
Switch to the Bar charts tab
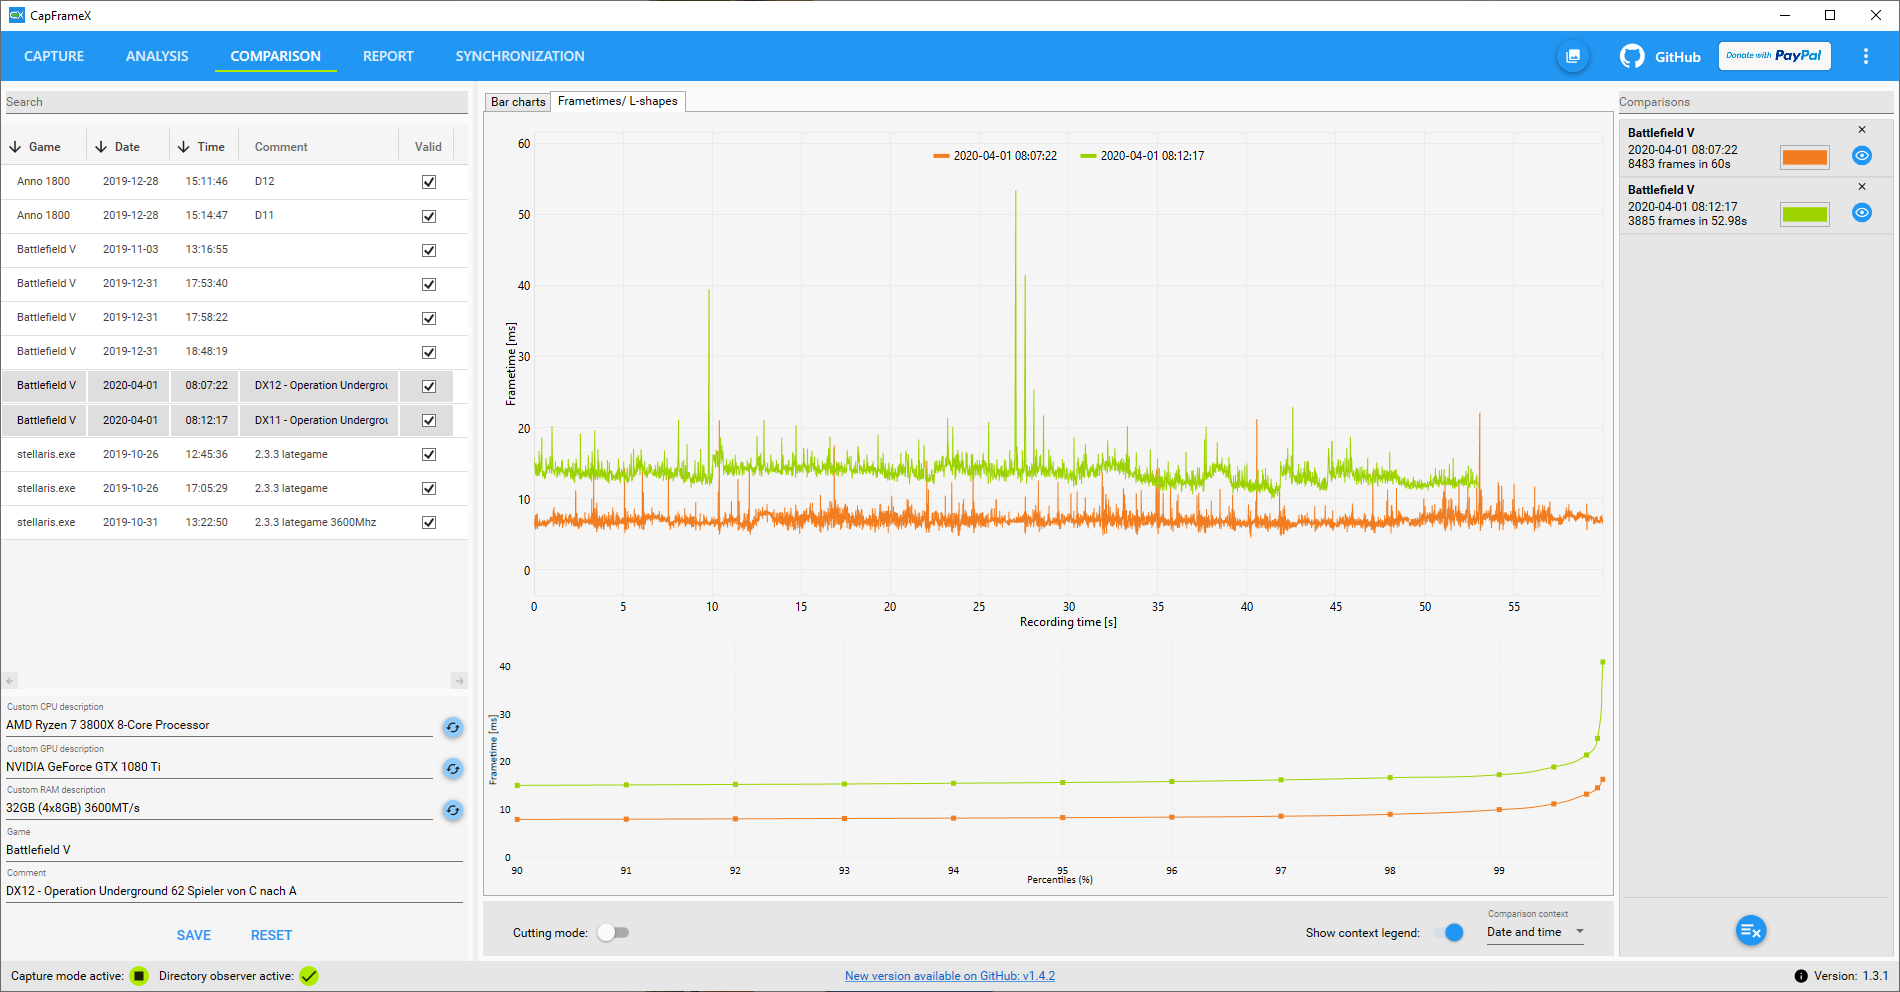518,102
